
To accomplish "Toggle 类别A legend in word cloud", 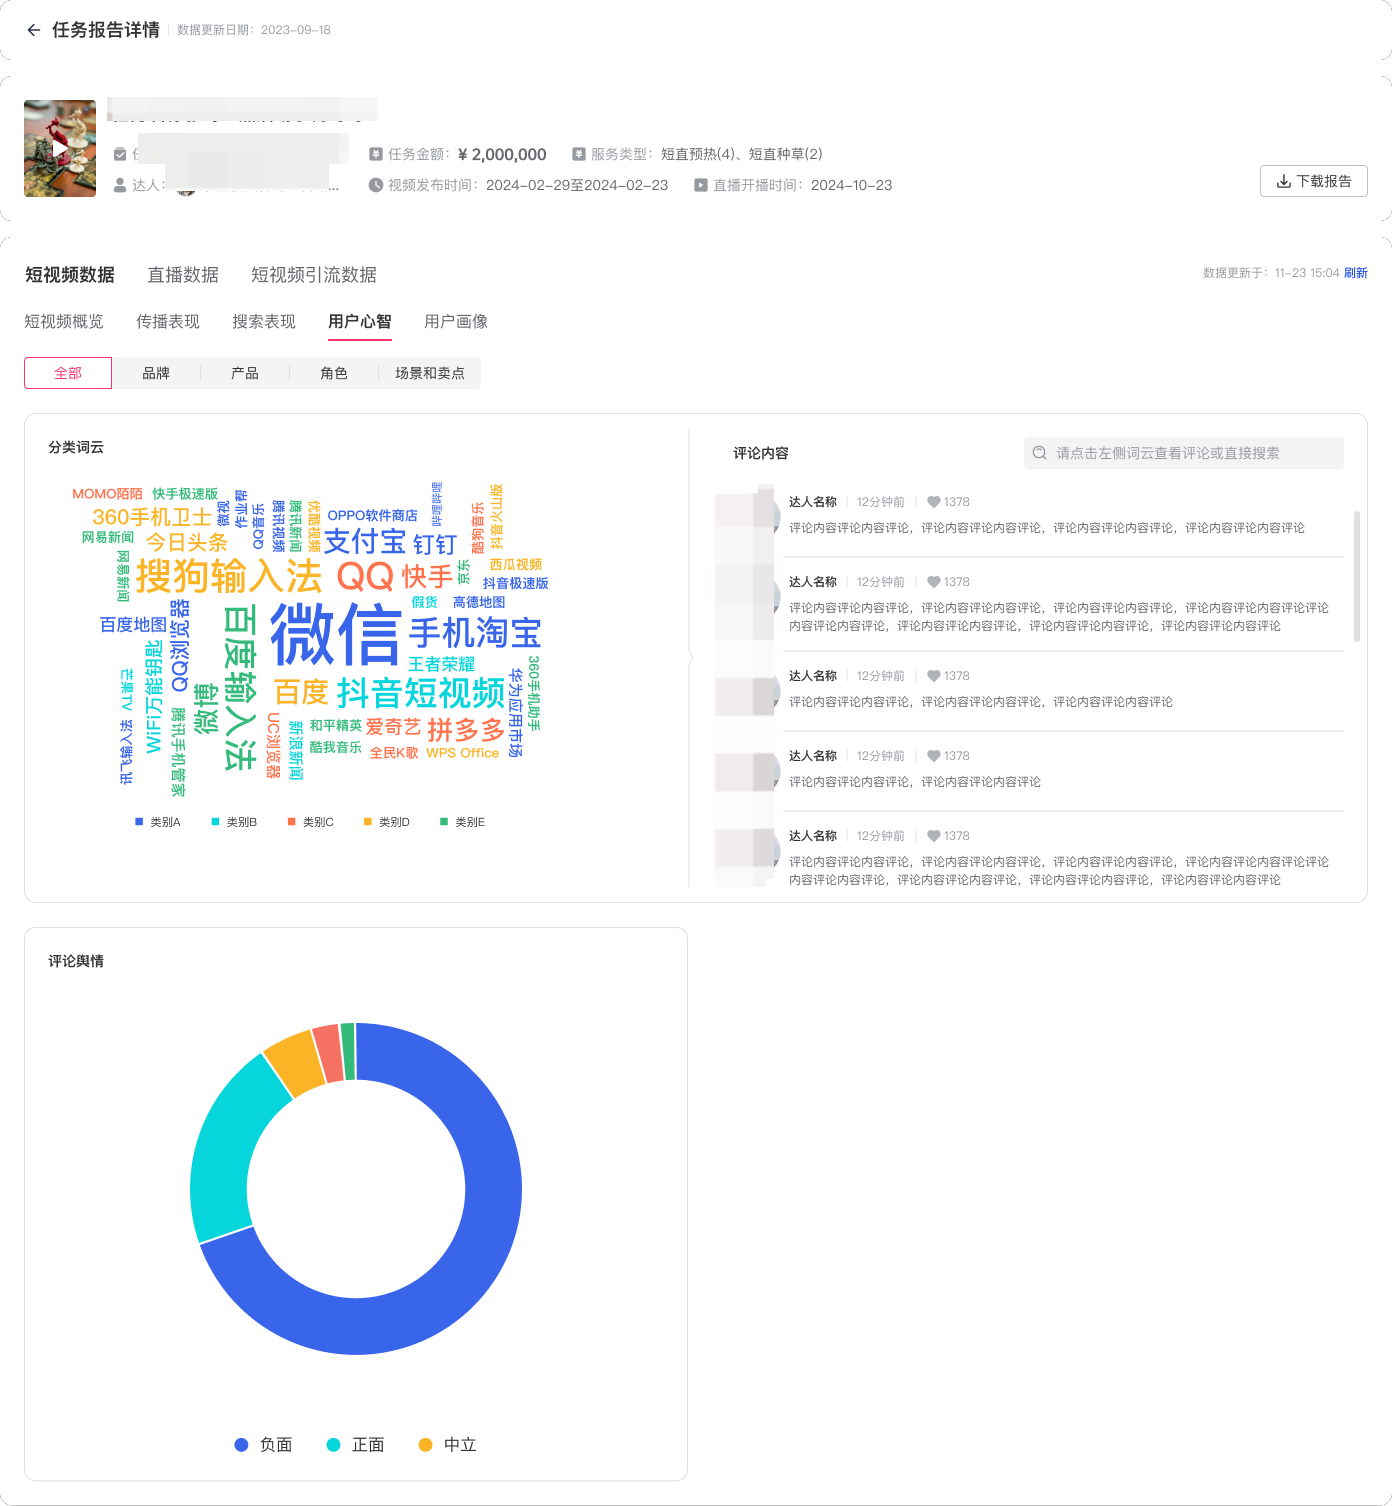I will click(158, 822).
